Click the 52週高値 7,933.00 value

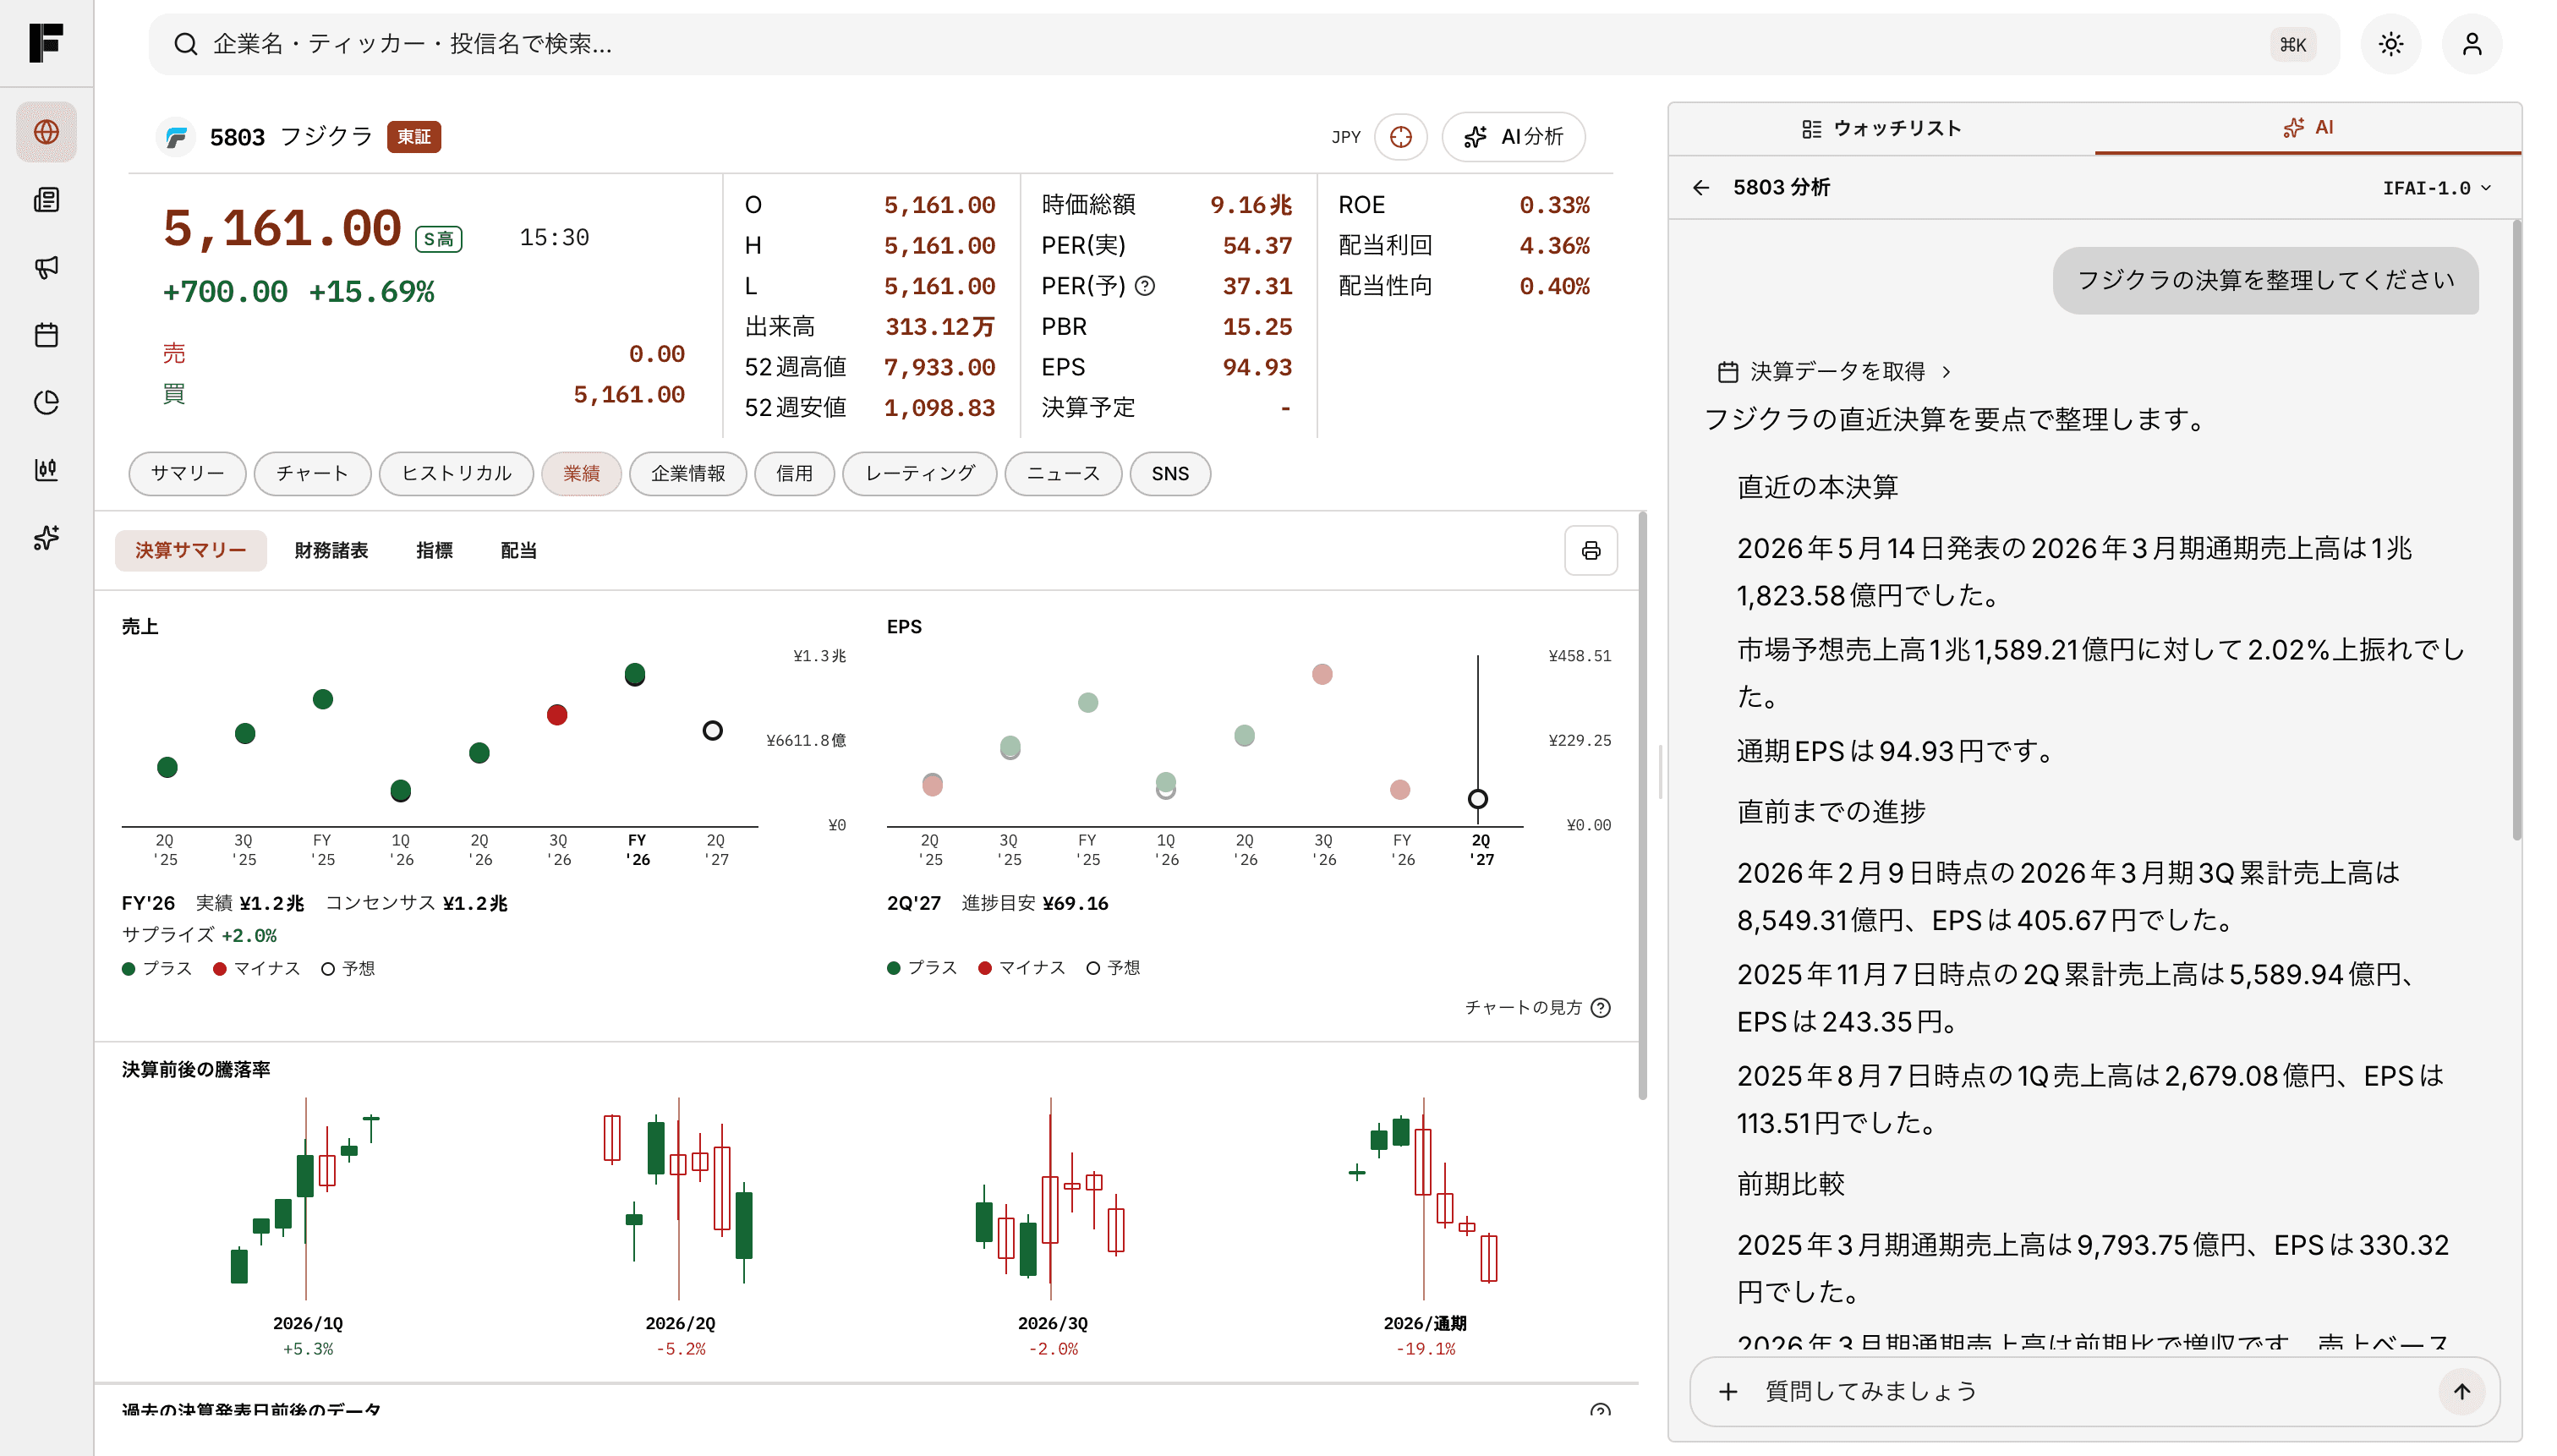939,367
